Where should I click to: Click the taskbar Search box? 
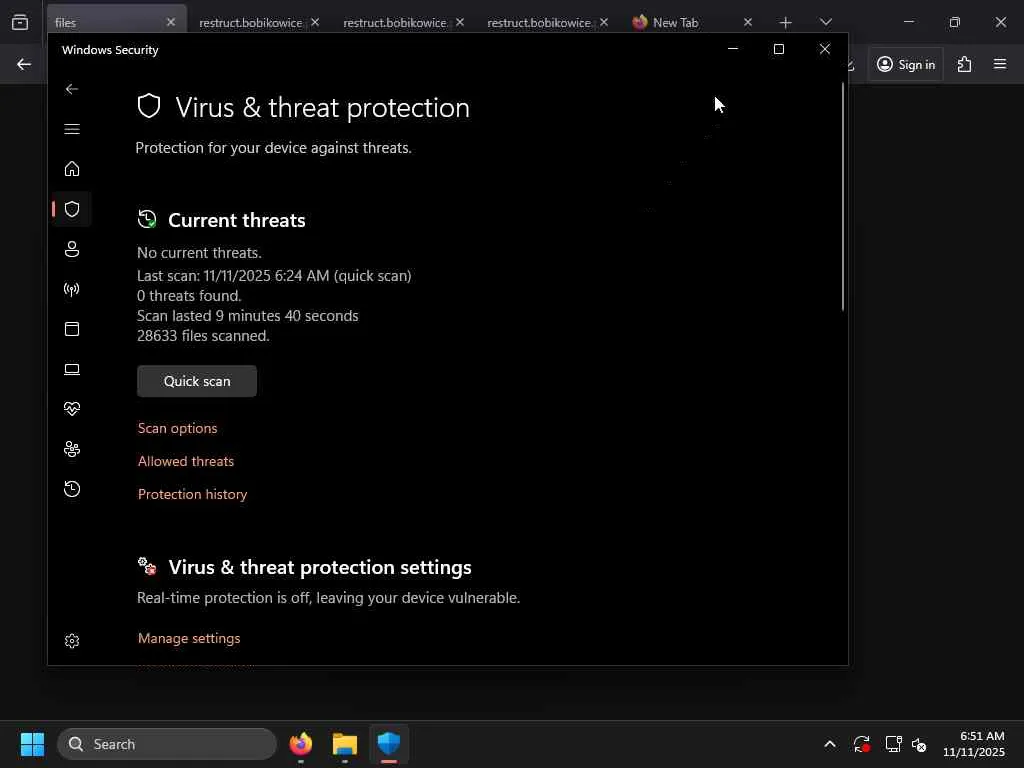click(167, 744)
